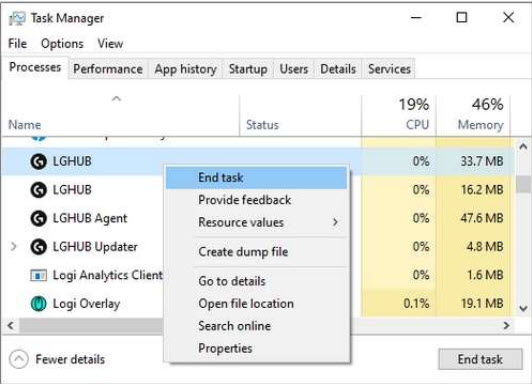Image resolution: width=532 pixels, height=384 pixels.
Task: Click the selected LGHUB process icon
Action: (38, 161)
